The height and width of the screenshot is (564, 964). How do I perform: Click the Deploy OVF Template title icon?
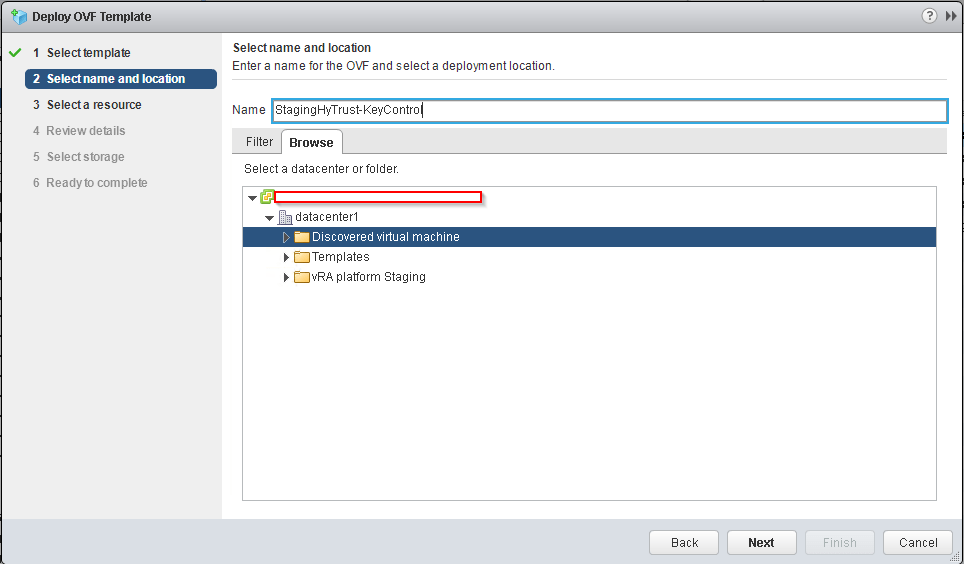point(18,17)
